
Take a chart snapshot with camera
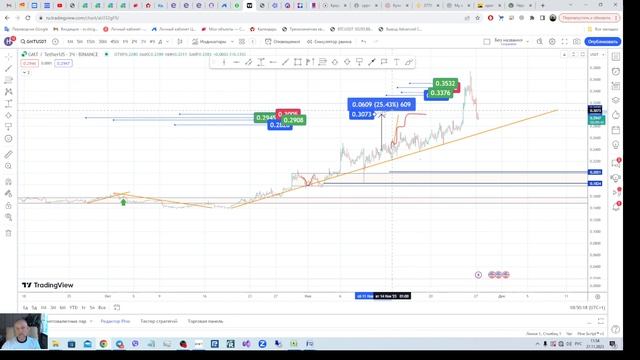576,42
